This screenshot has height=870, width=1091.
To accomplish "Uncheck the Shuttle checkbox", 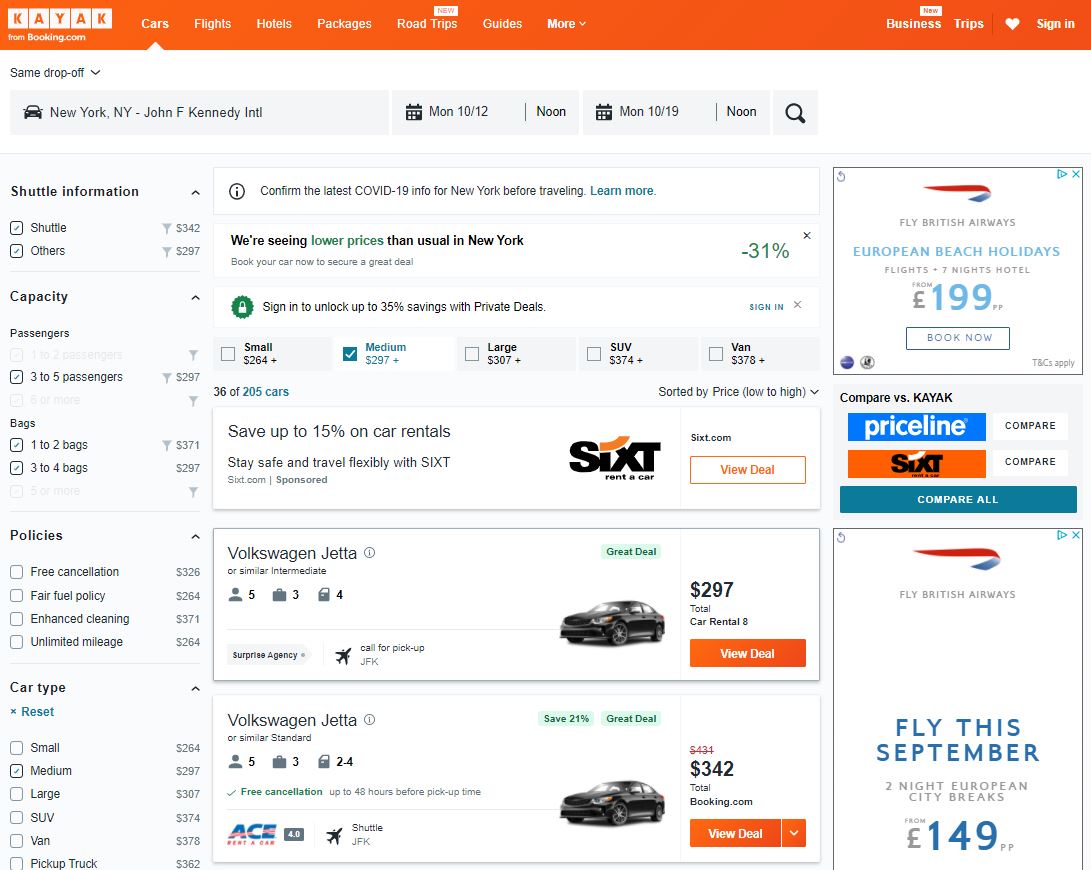I will click(17, 228).
